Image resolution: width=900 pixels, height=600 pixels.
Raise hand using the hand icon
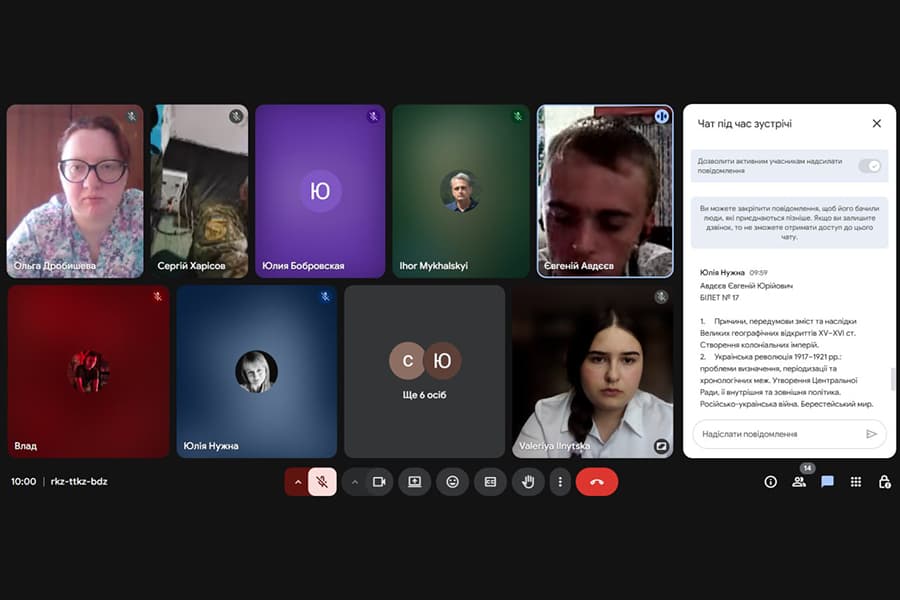coord(528,482)
